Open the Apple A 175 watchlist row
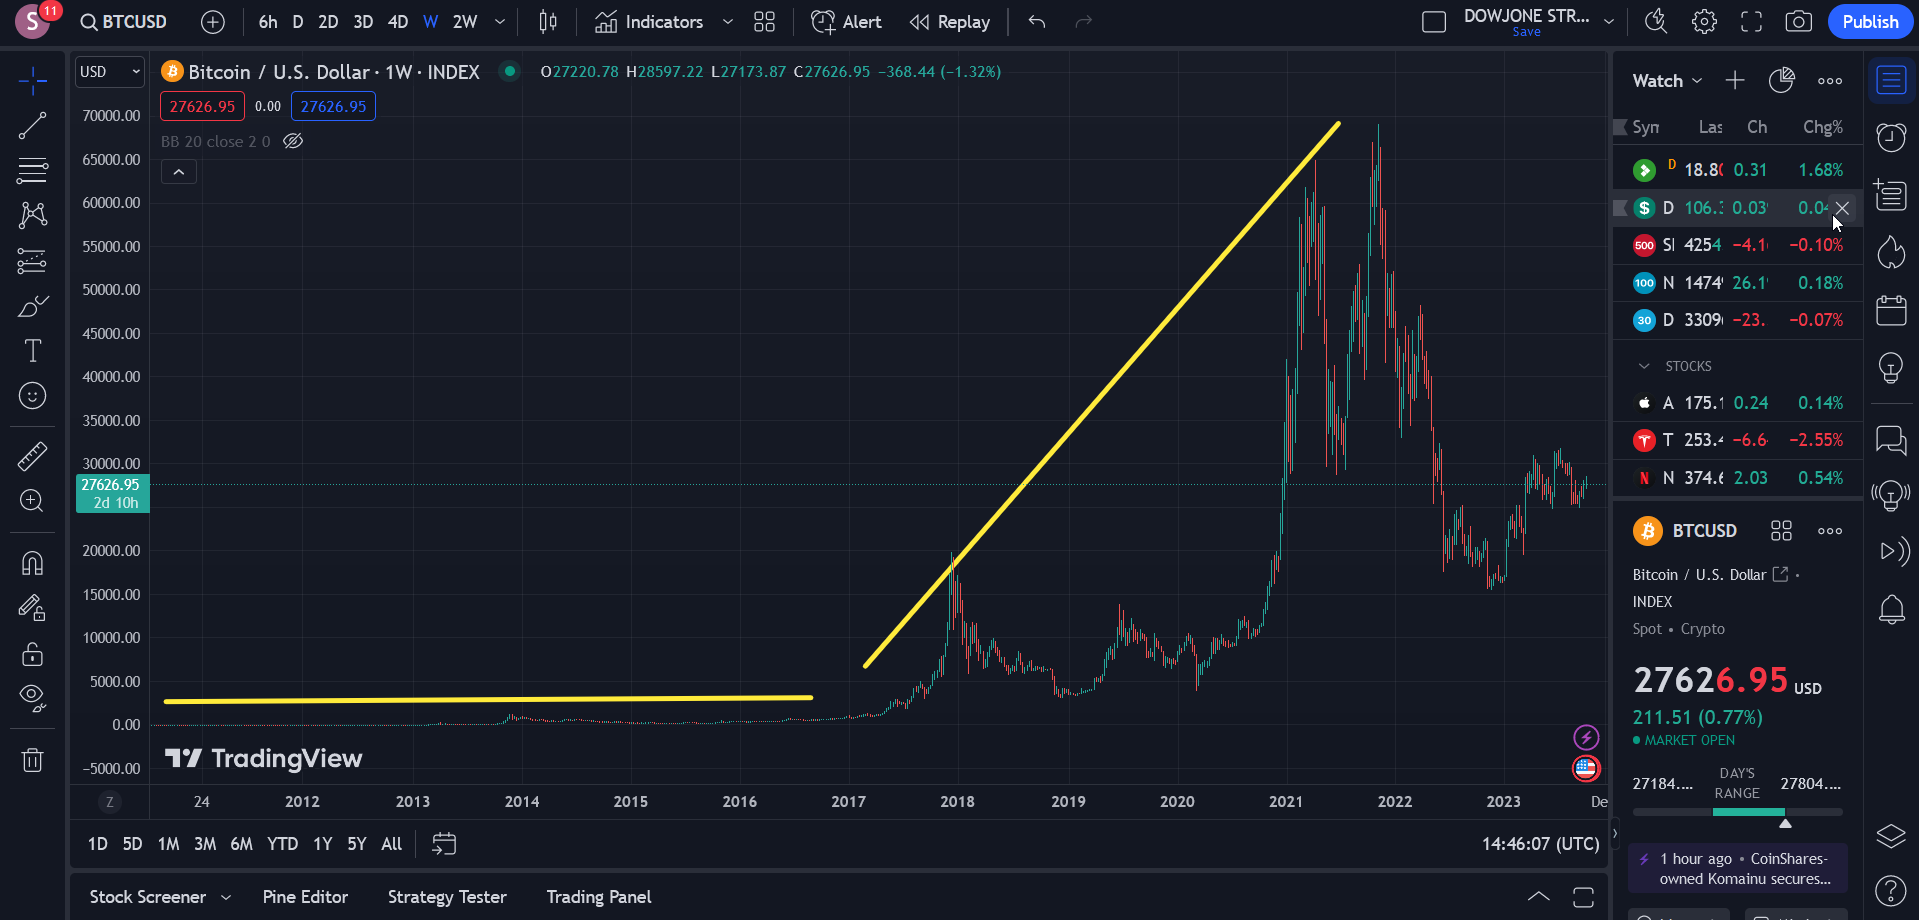1919x920 pixels. [1738, 403]
